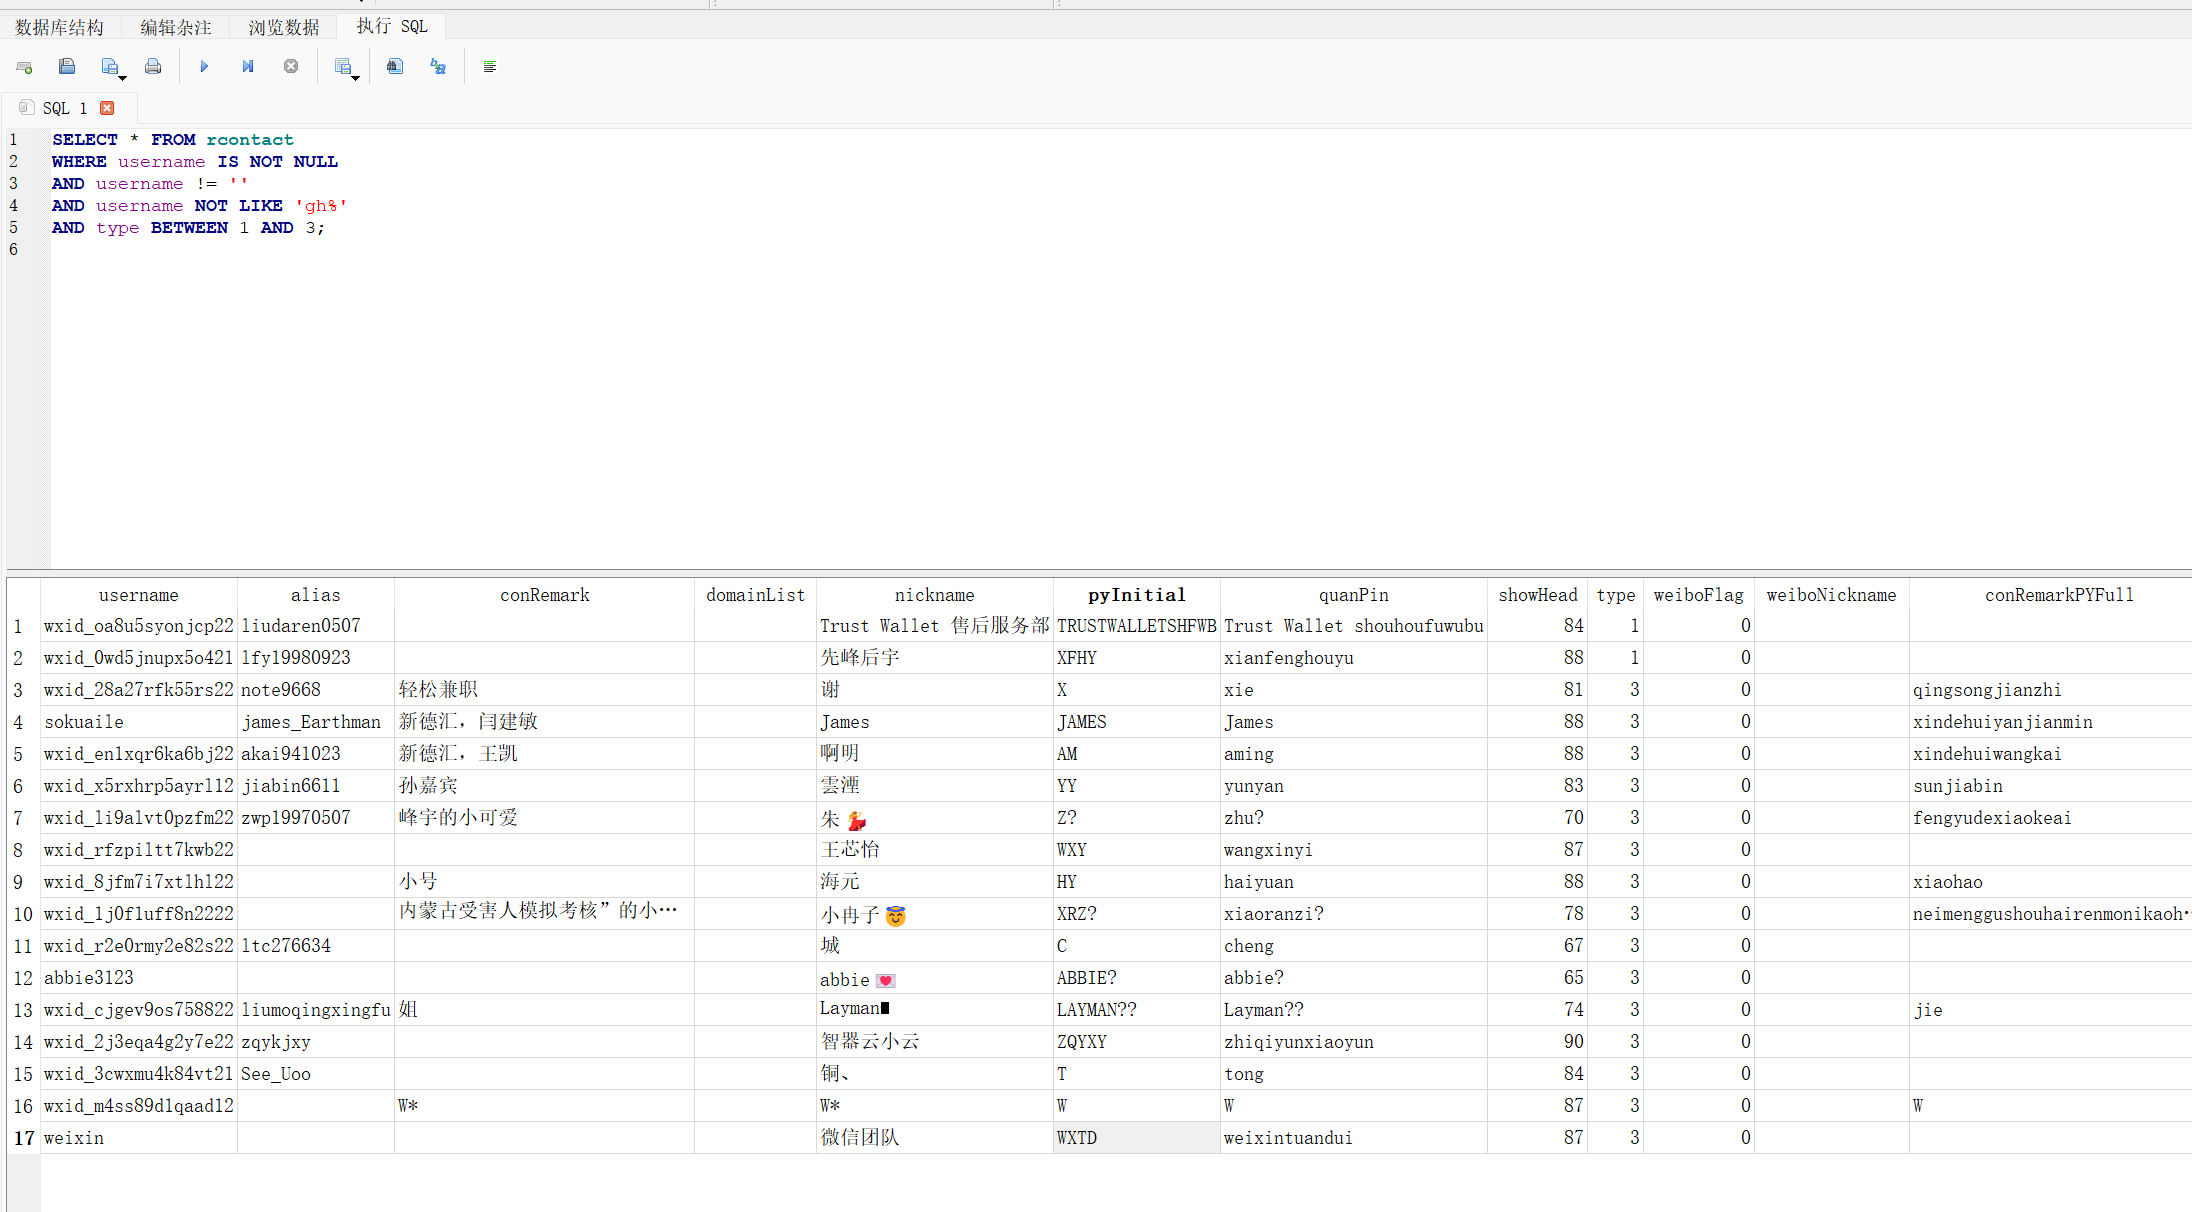Open find and replace icon
Image resolution: width=2192 pixels, height=1212 pixels.
point(438,67)
